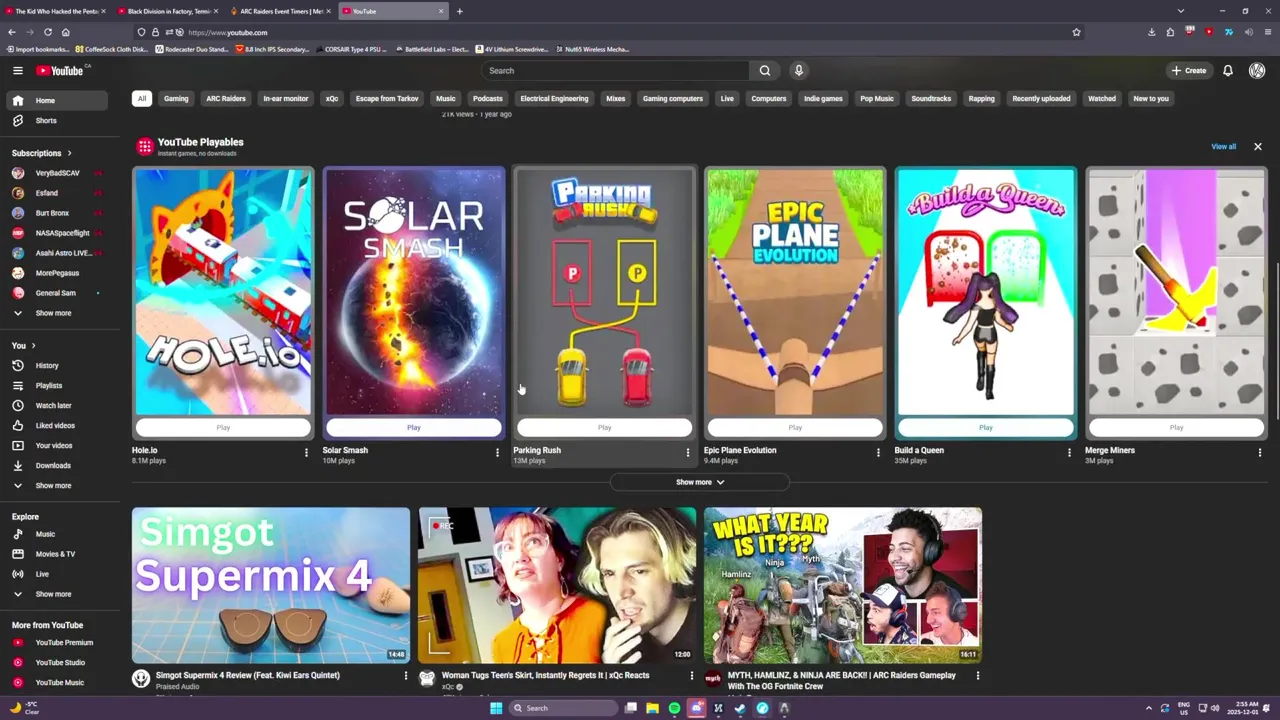
Task: Open YouTube Studio link
Action: [x=56, y=662]
